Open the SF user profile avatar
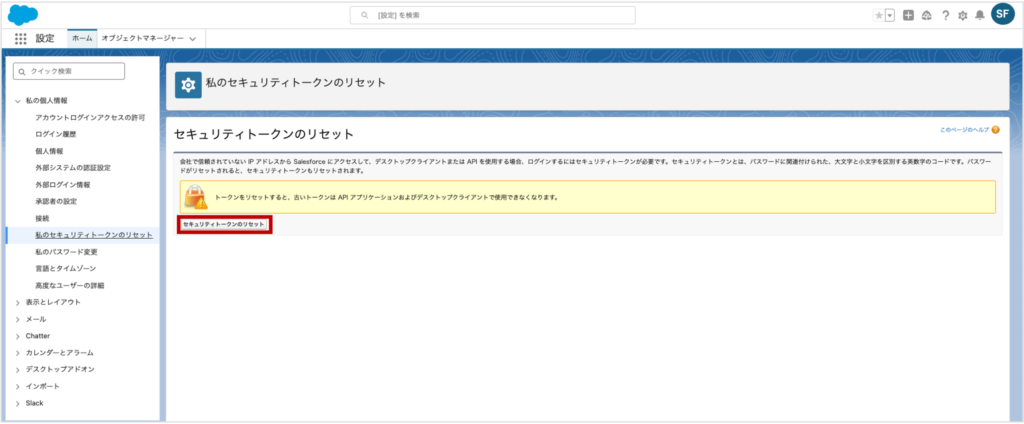 pos(1003,15)
